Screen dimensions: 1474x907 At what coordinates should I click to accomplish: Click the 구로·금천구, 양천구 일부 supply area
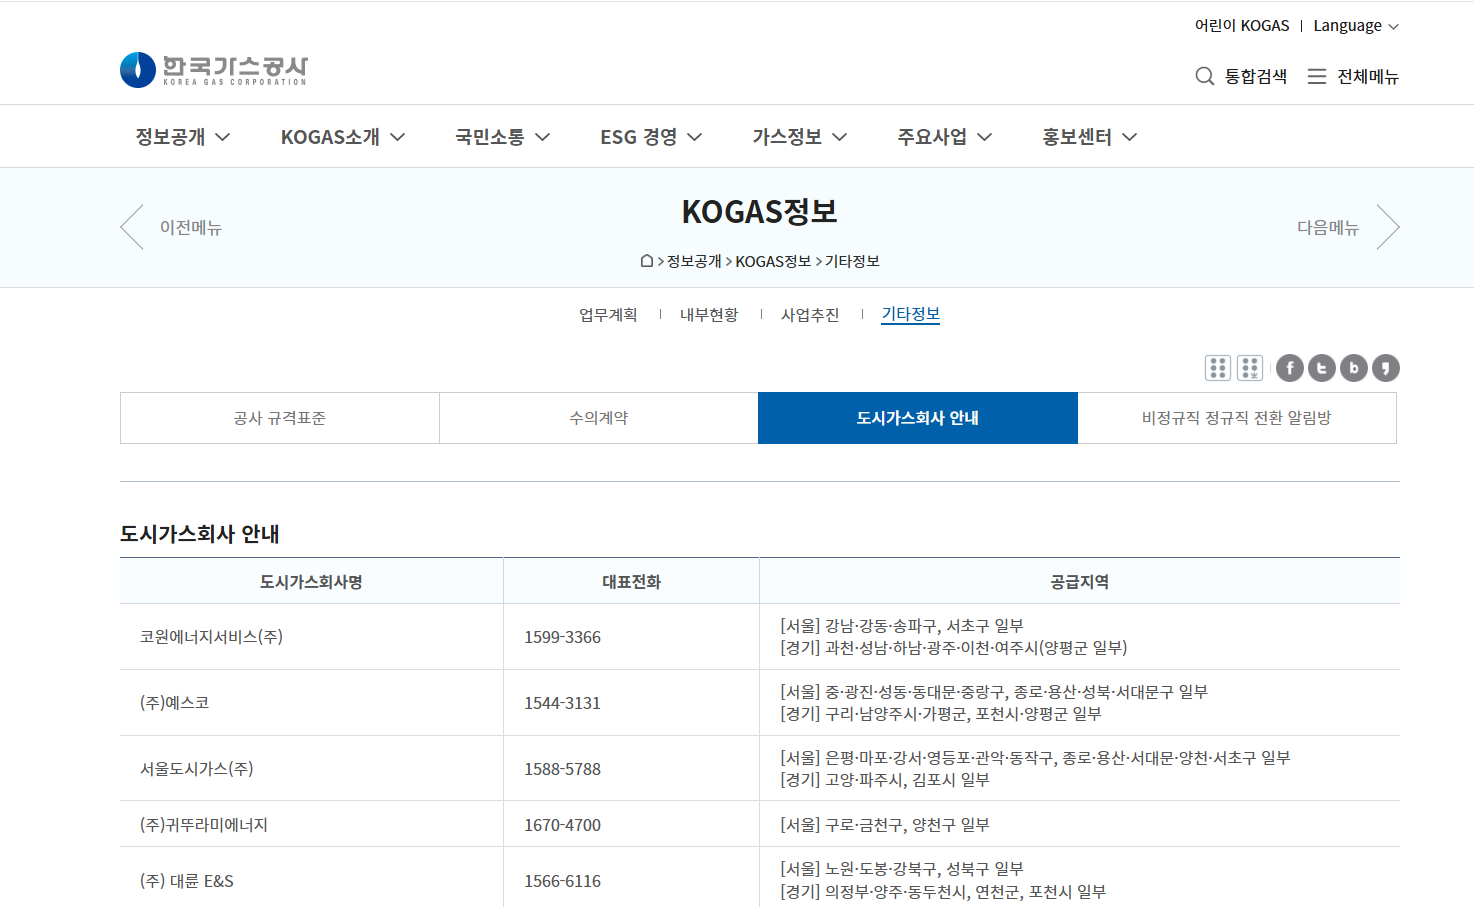(x=885, y=825)
